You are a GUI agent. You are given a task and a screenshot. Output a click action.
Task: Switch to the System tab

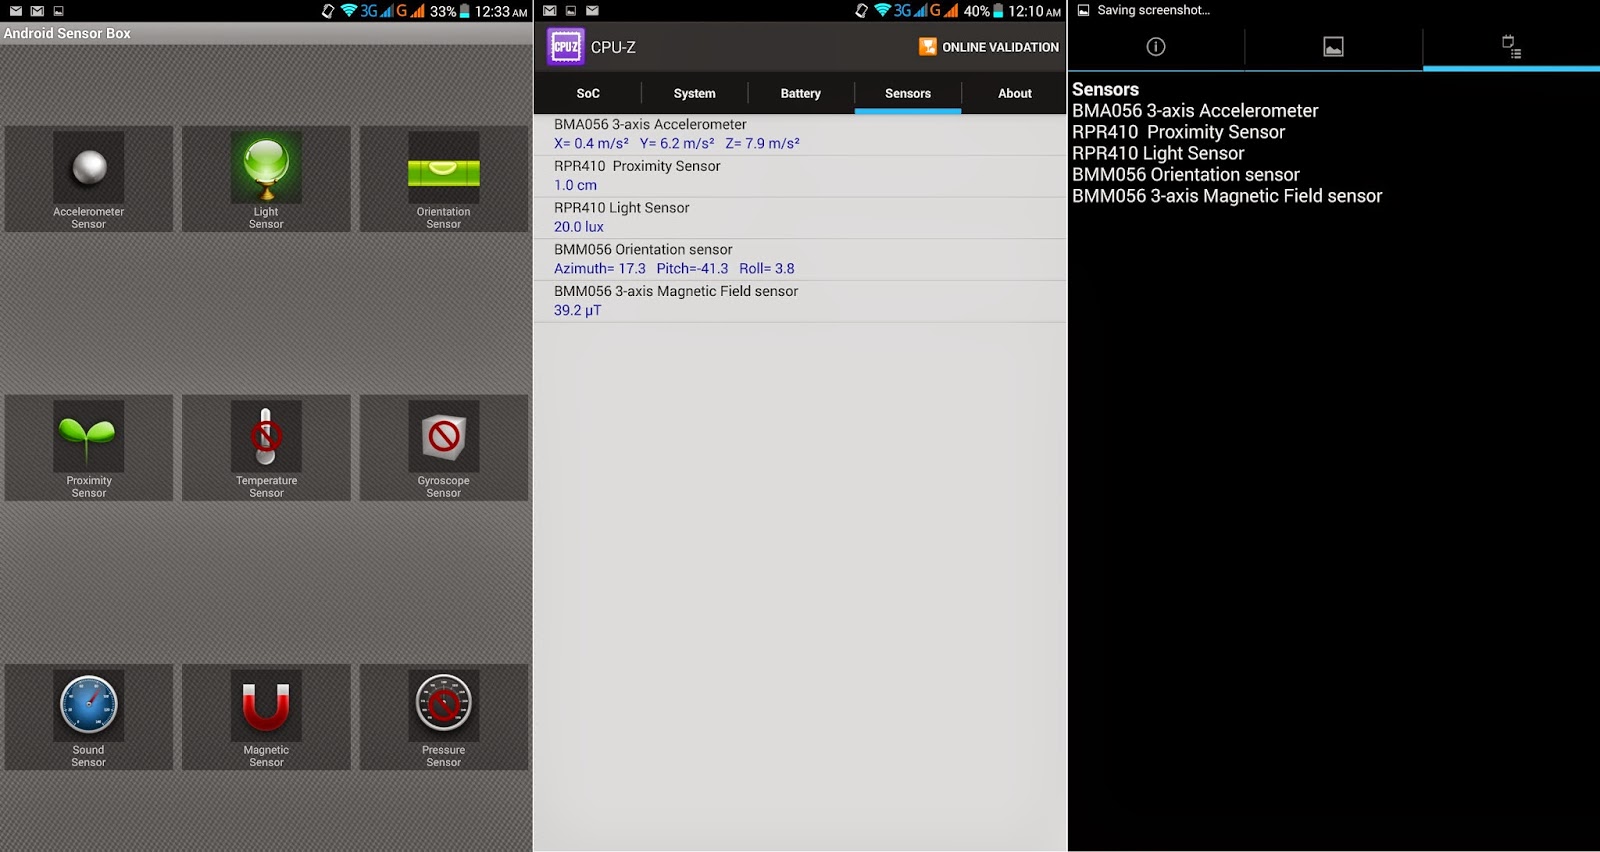(x=694, y=93)
